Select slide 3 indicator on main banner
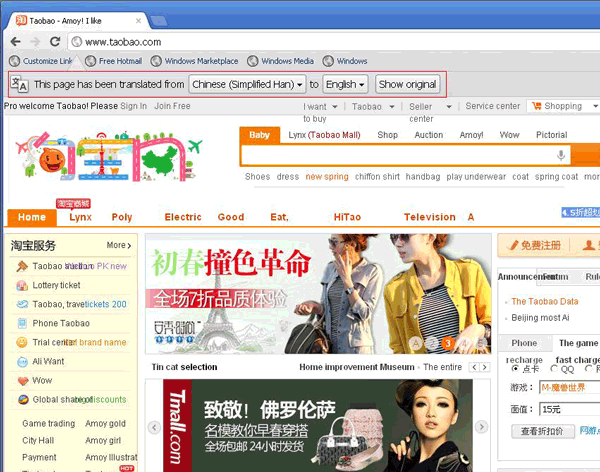The height and width of the screenshot is (472, 600). pyautogui.click(x=447, y=343)
